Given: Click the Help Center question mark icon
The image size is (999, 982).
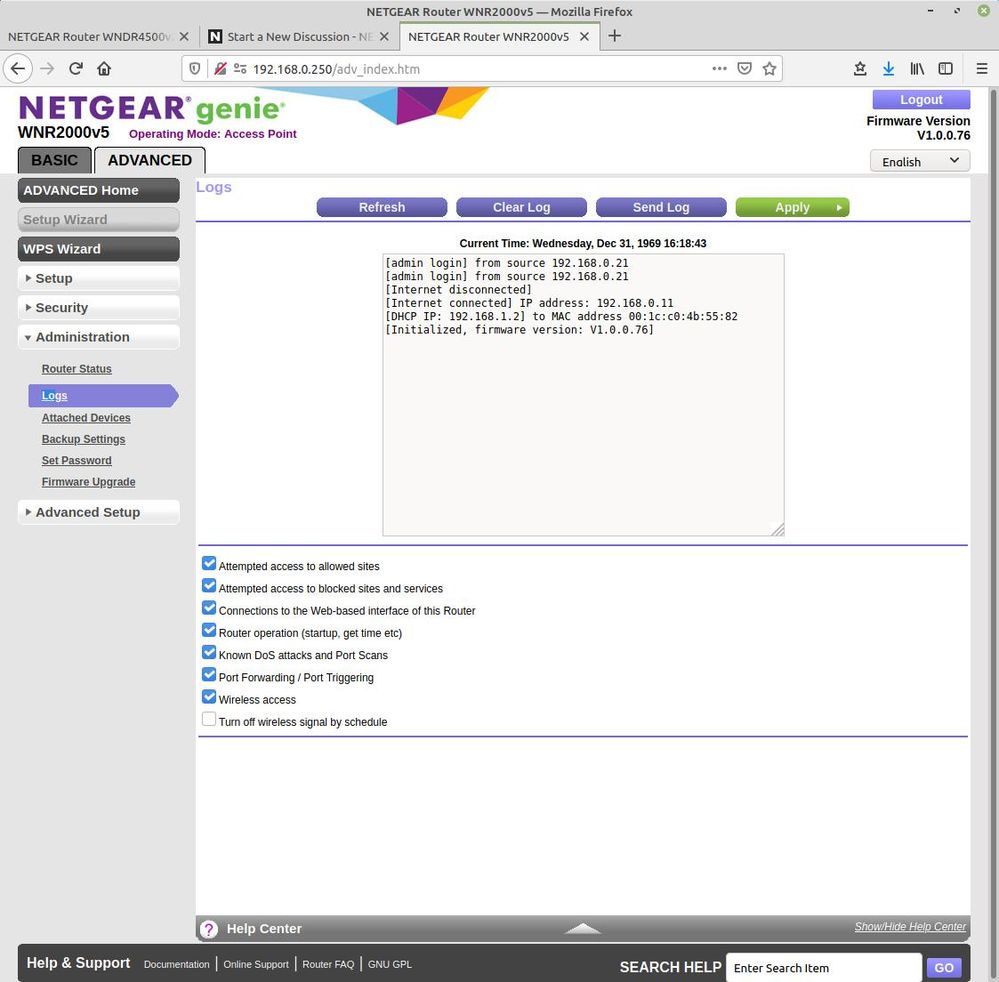Looking at the screenshot, I should [209, 929].
